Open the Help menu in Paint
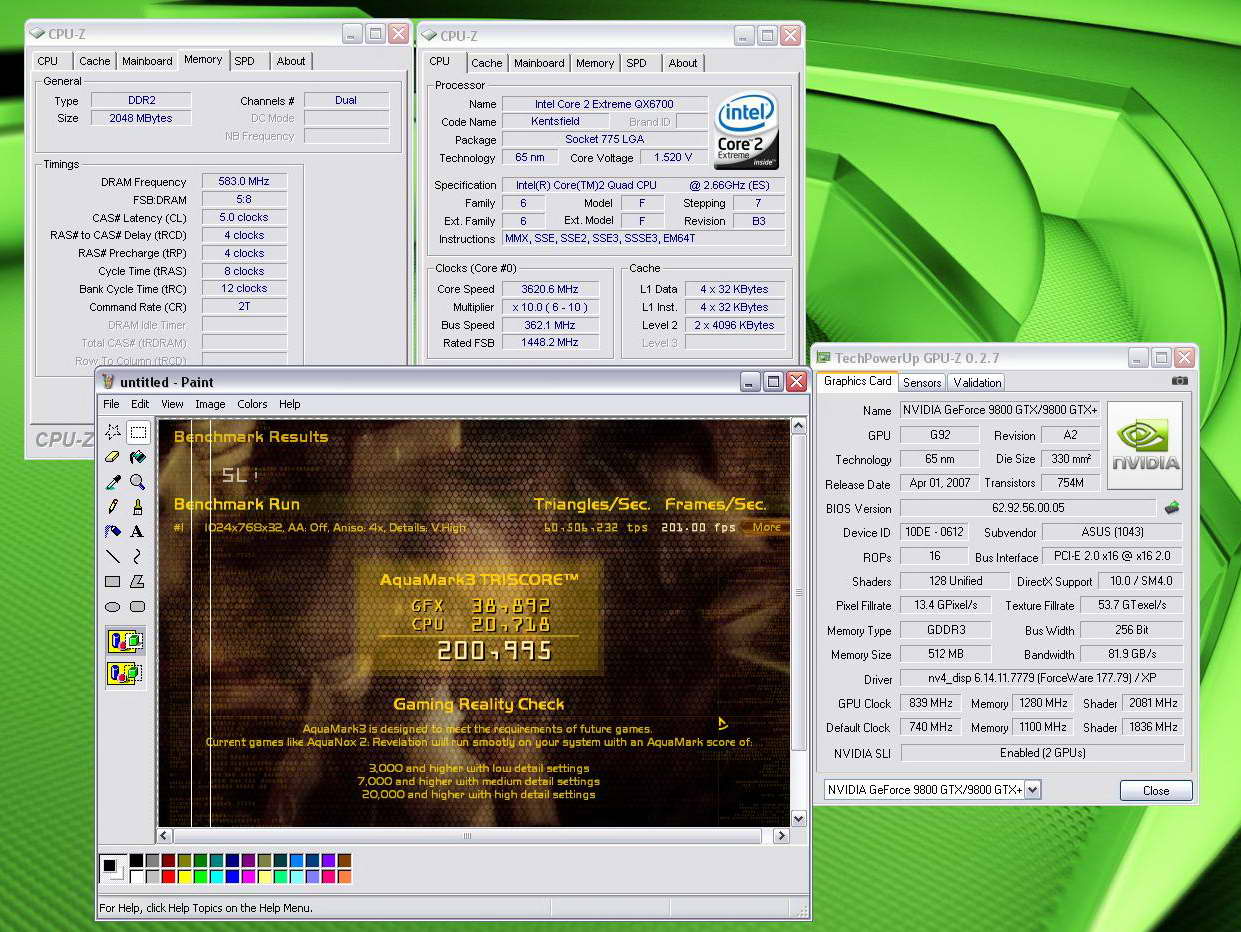1241x932 pixels. coord(290,404)
